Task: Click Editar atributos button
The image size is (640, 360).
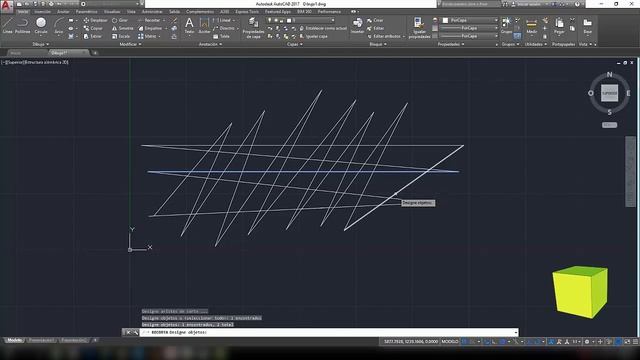Action: click(384, 36)
